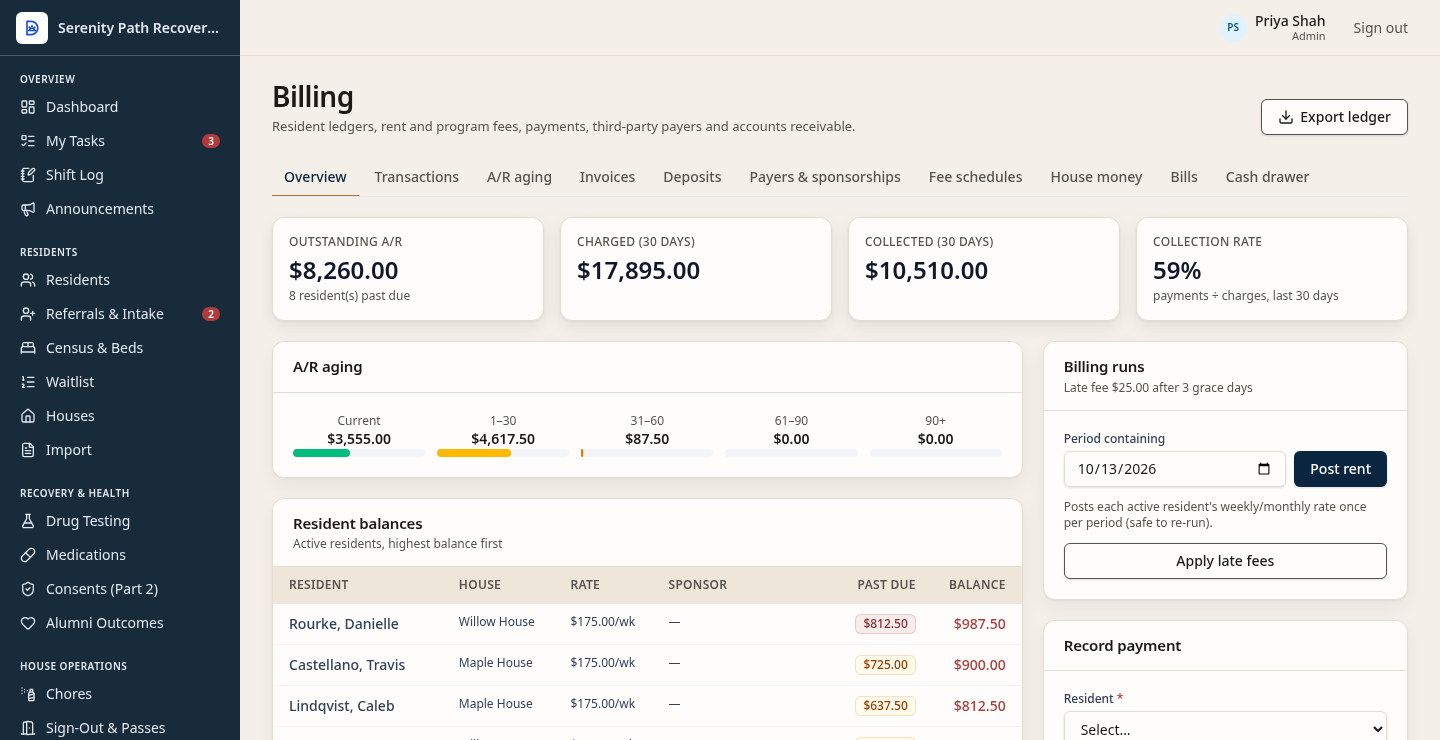
Task: Open Dashboard via its grid icon
Action: 28,107
